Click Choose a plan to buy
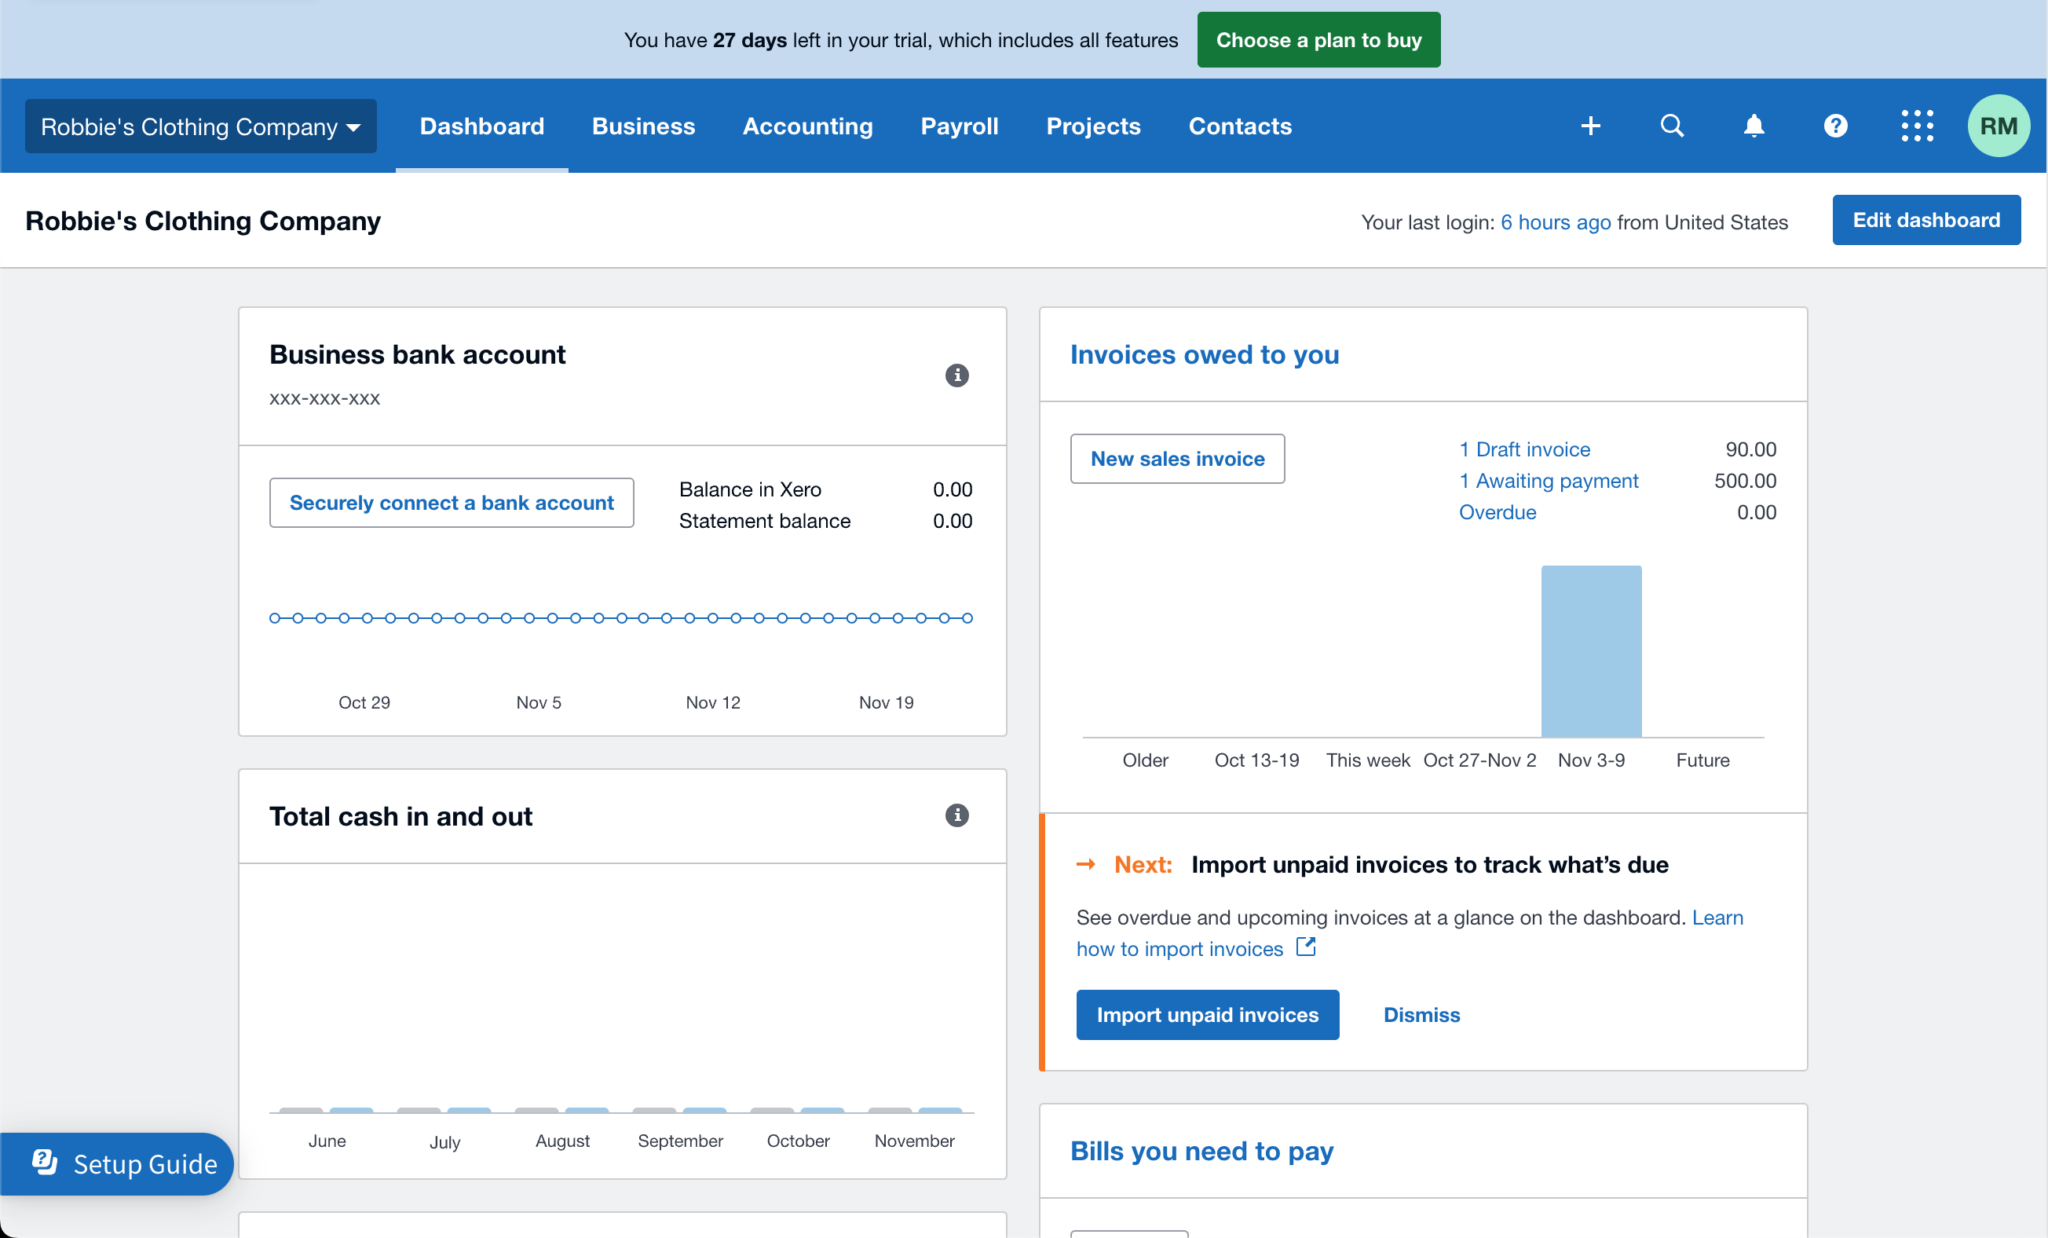The image size is (2048, 1238). [x=1318, y=39]
